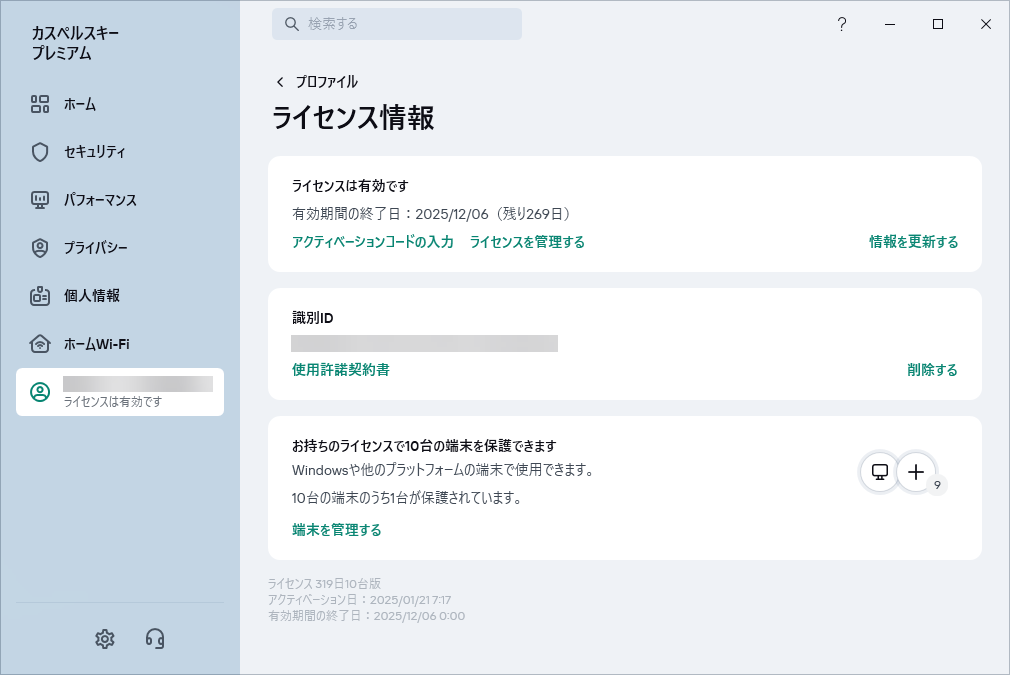The image size is (1010, 675).
Task: Open help with question mark icon
Action: (842, 24)
